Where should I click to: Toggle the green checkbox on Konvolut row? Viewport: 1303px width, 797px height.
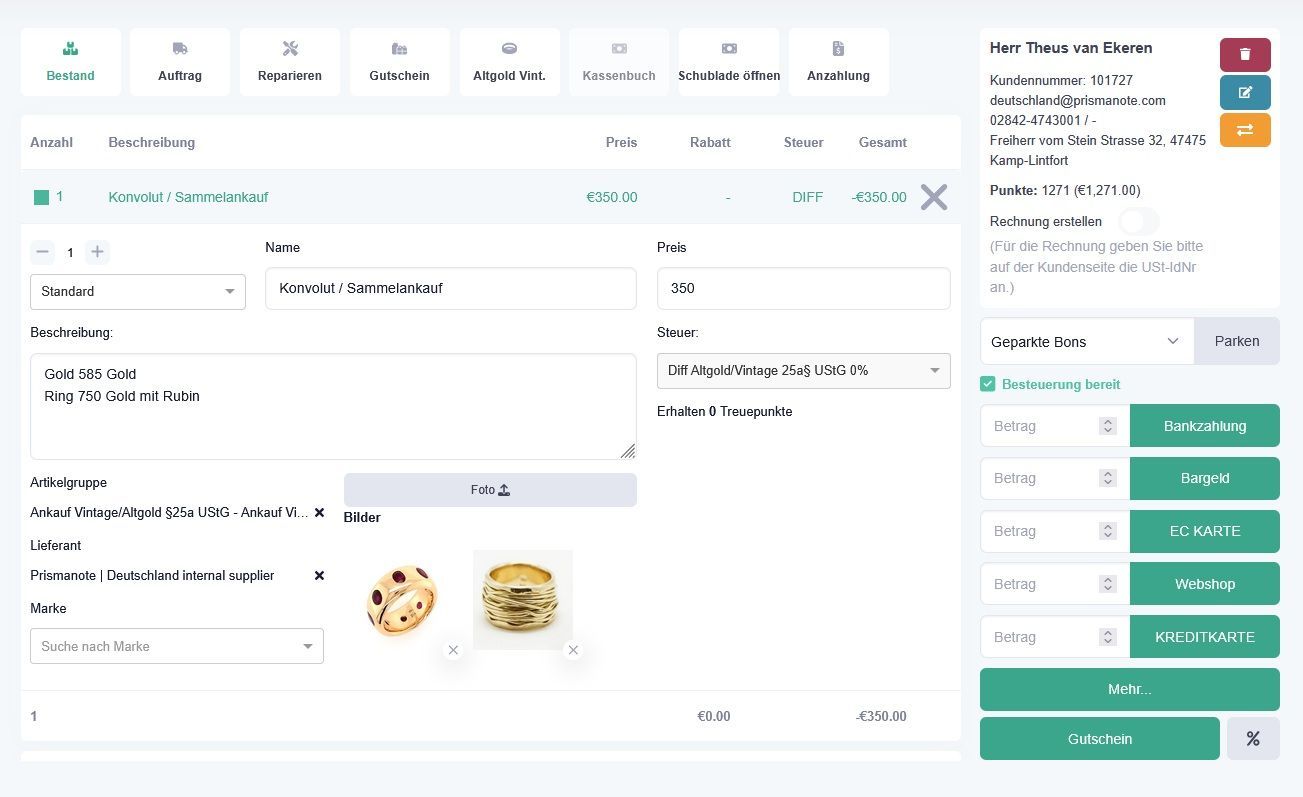pos(41,197)
